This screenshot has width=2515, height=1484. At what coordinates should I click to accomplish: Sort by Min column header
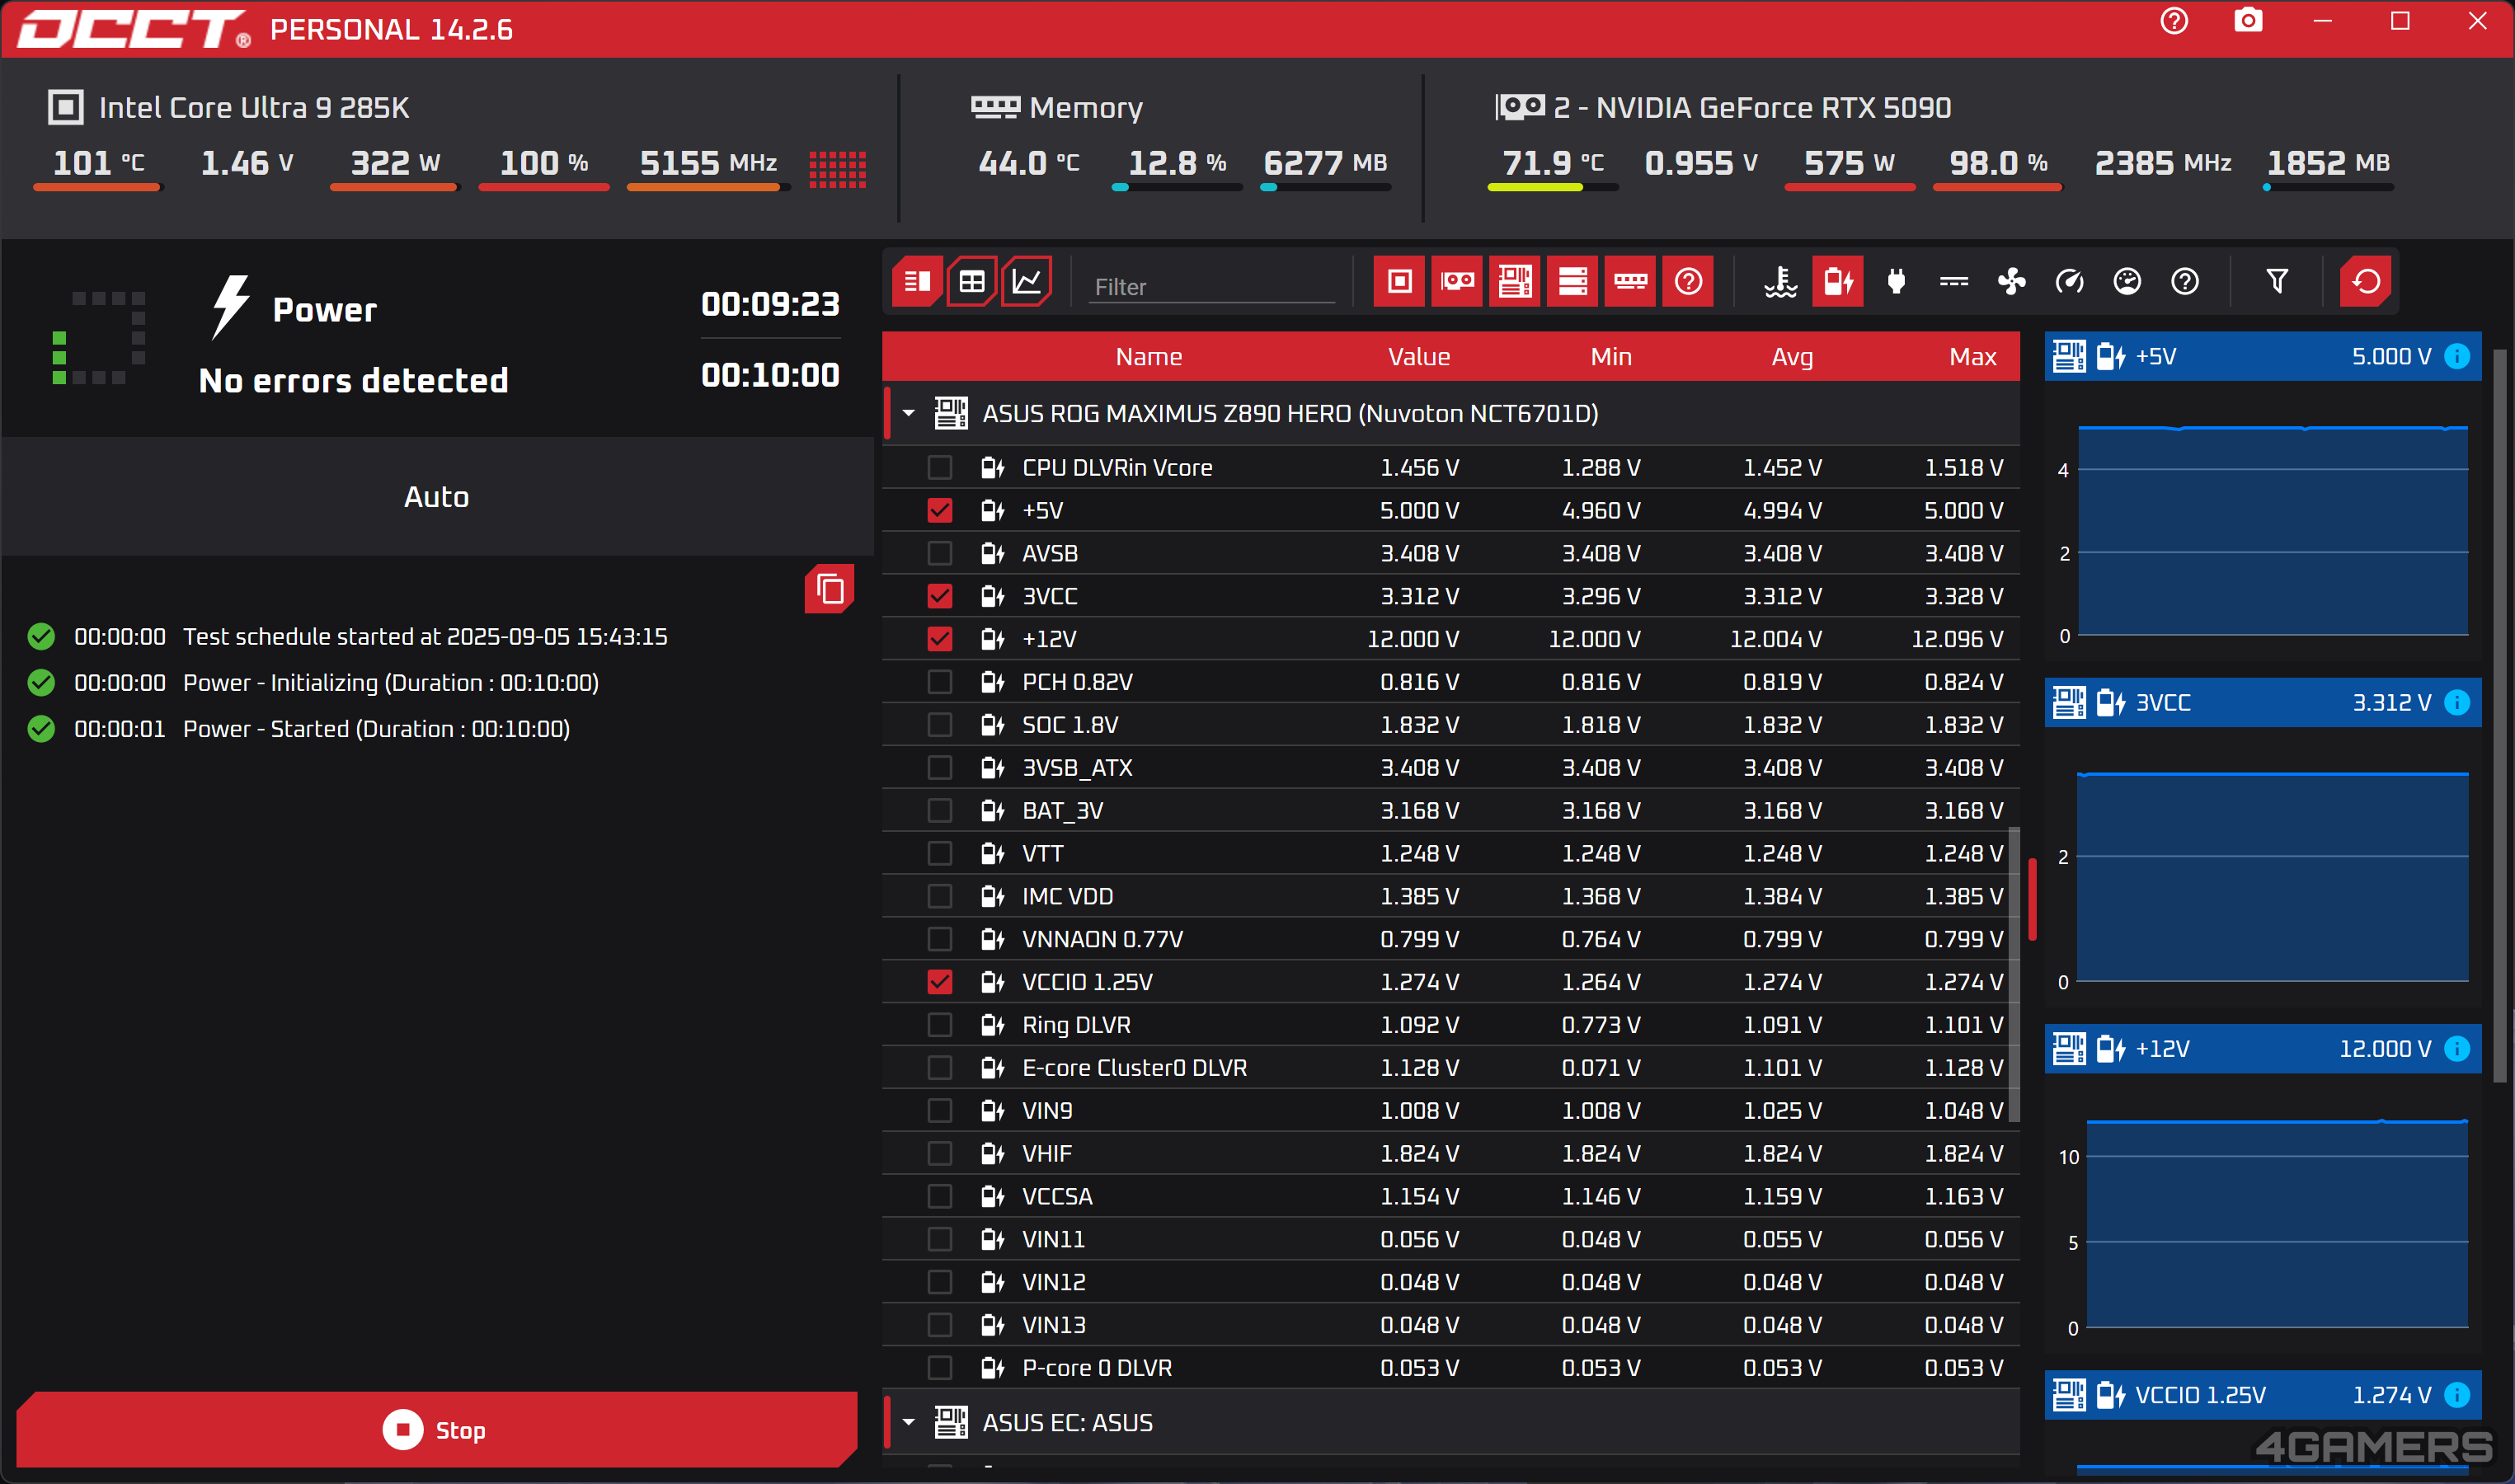1611,357
